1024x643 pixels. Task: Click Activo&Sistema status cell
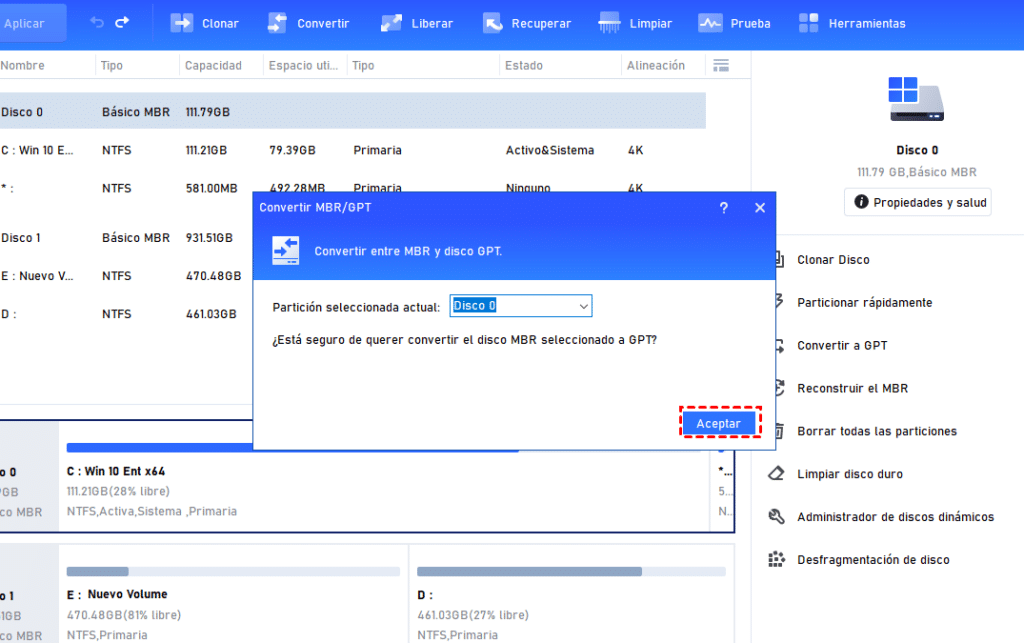tap(550, 150)
